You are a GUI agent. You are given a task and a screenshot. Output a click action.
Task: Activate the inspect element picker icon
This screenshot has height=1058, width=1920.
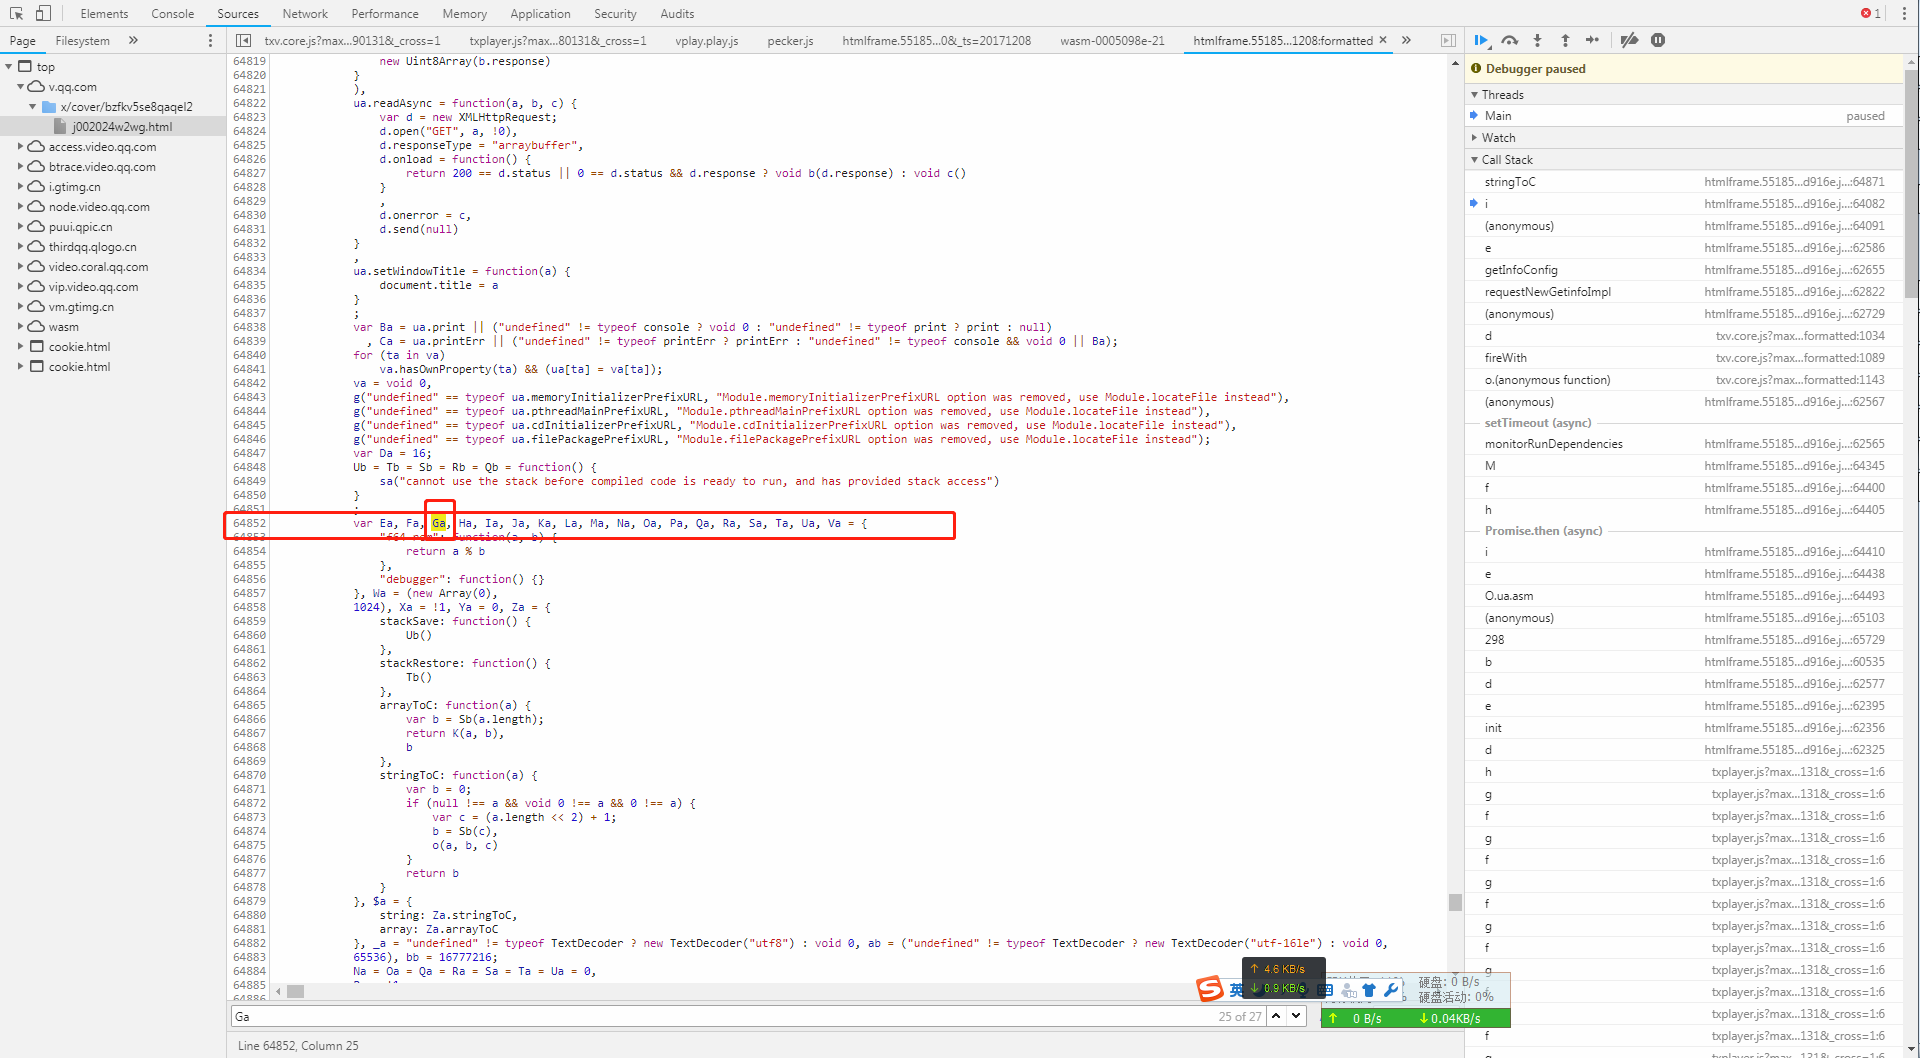[x=16, y=13]
